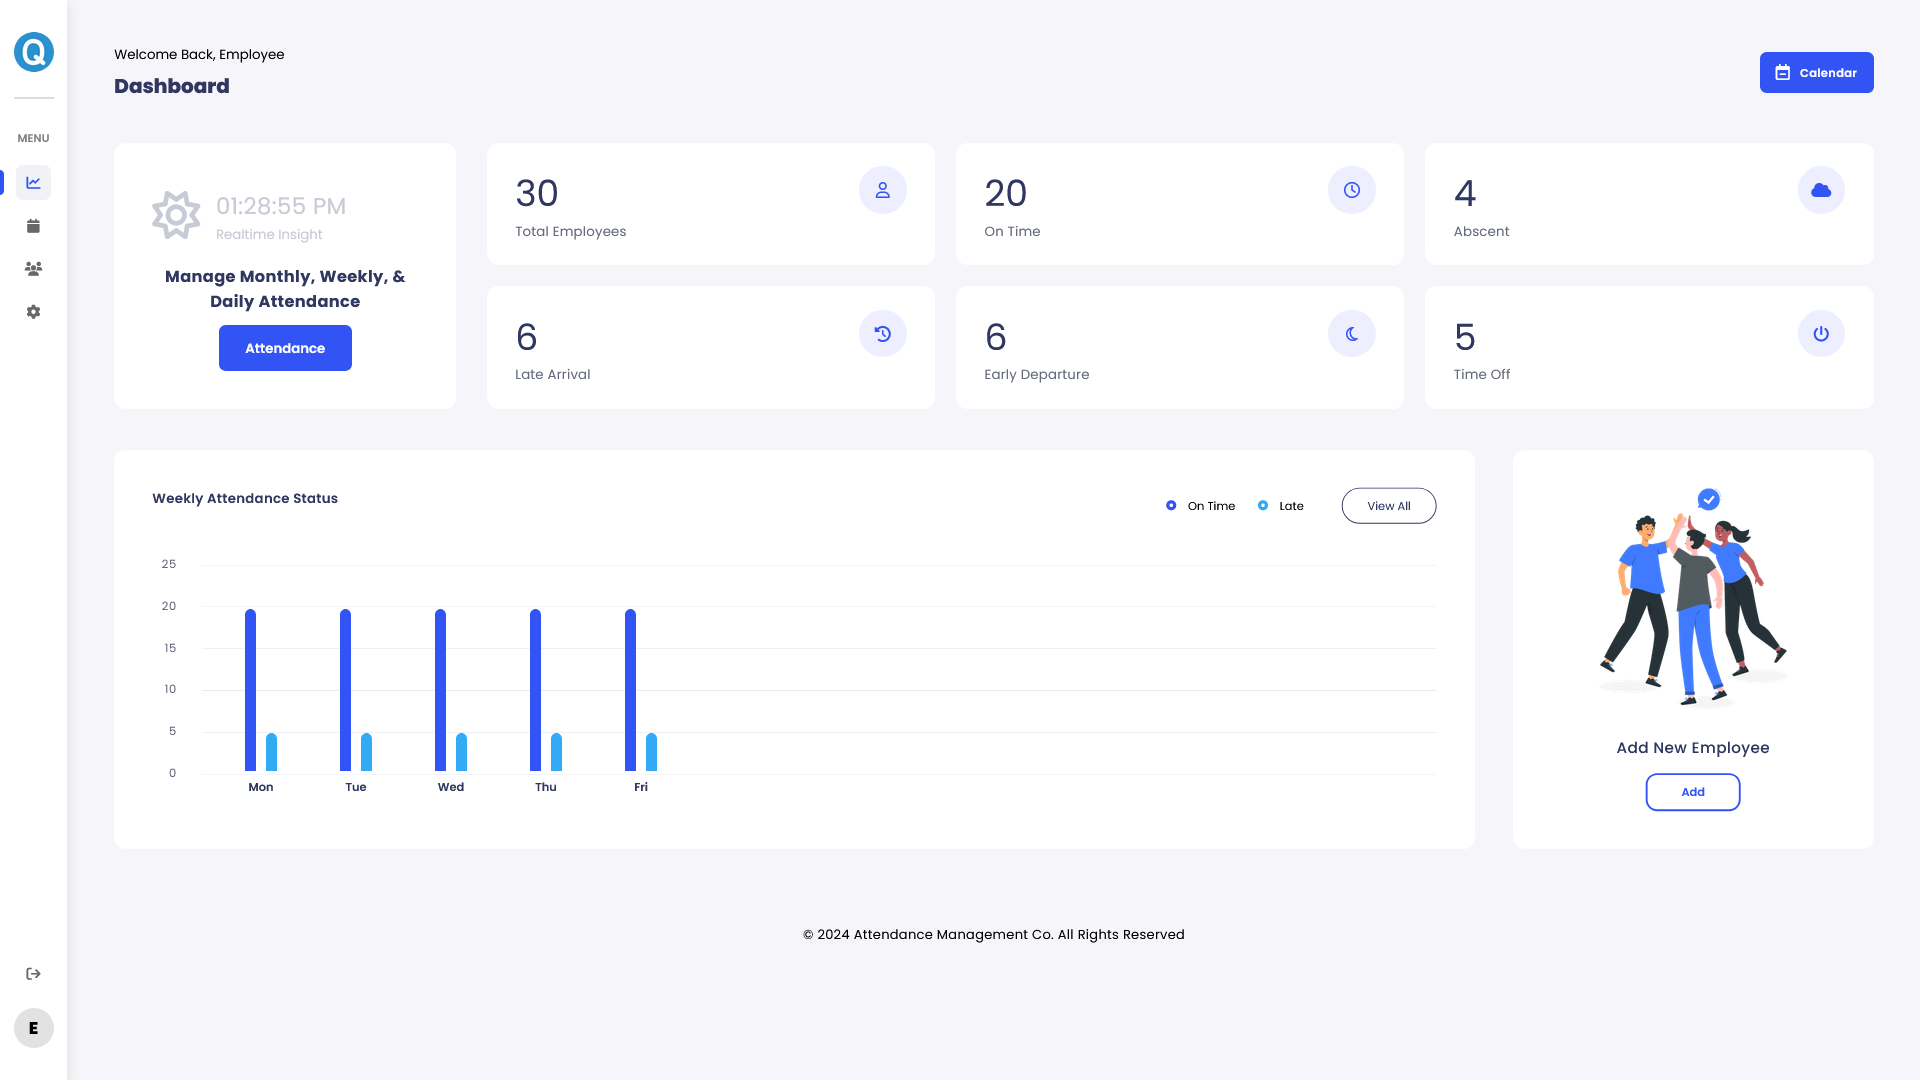
Task: Click Add under Add New Employee
Action: click(1692, 792)
